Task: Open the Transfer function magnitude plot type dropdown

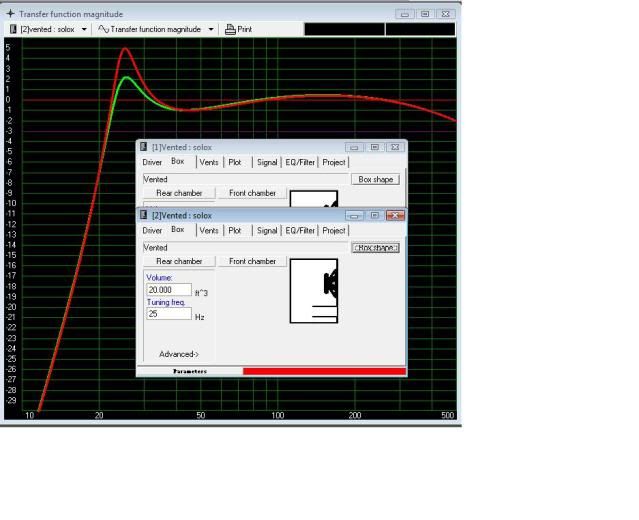Action: coord(211,29)
